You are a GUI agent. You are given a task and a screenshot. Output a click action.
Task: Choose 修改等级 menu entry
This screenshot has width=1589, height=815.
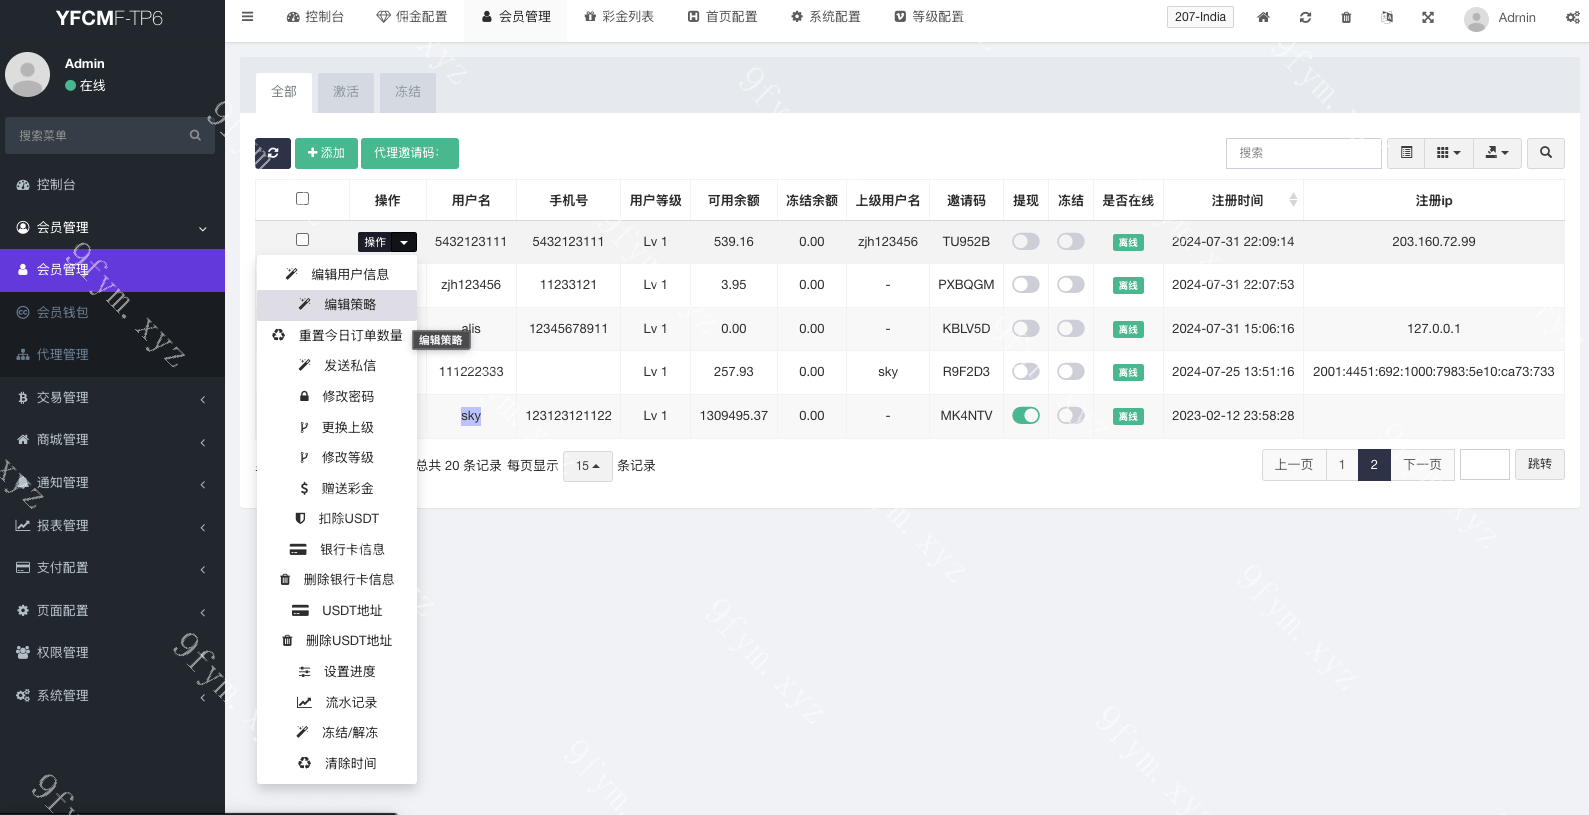click(x=337, y=458)
